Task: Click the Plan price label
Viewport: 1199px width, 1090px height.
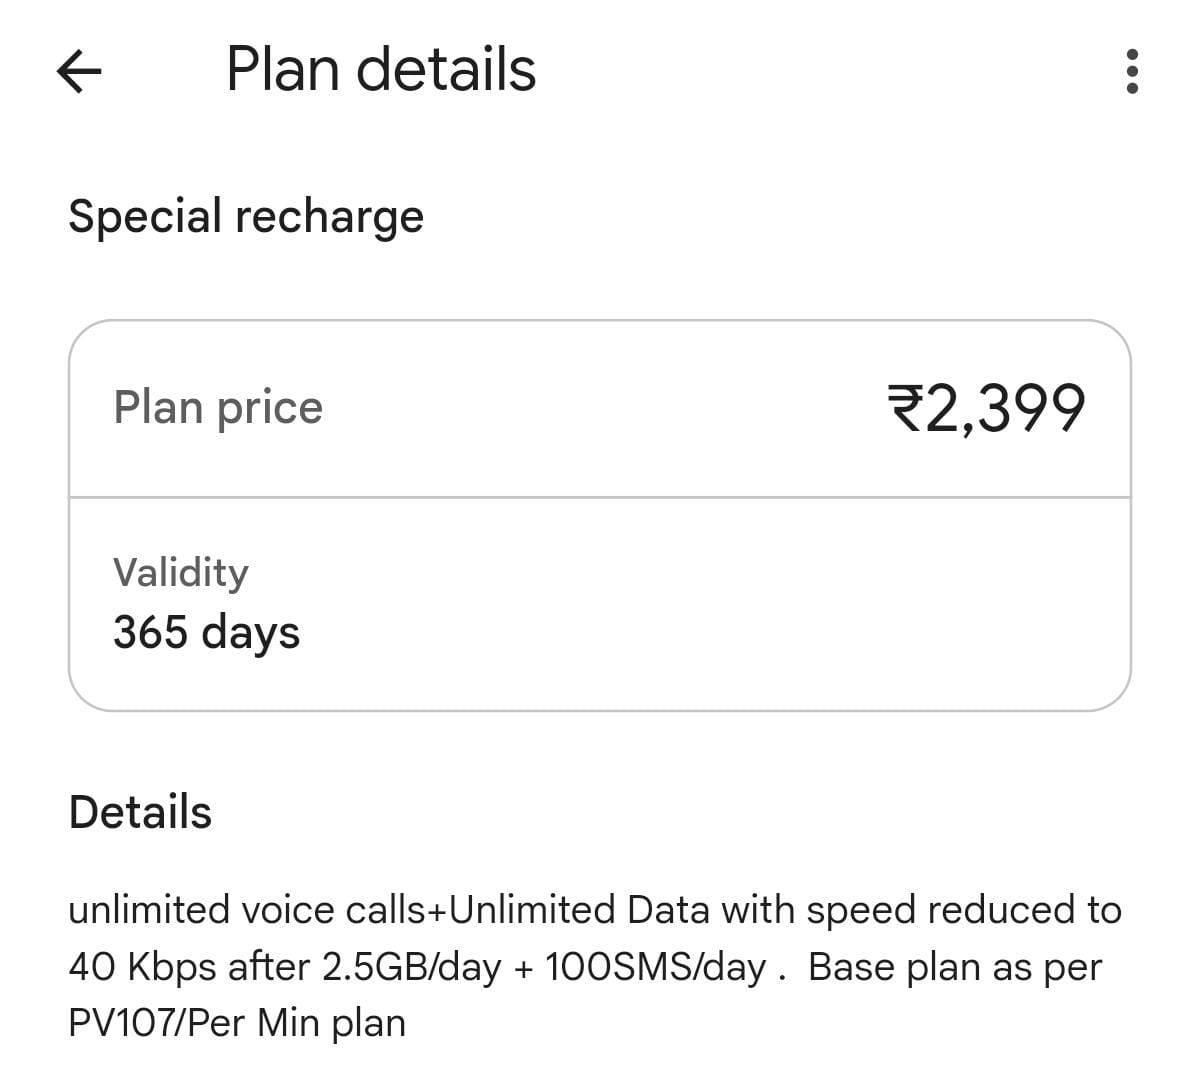Action: coord(218,408)
